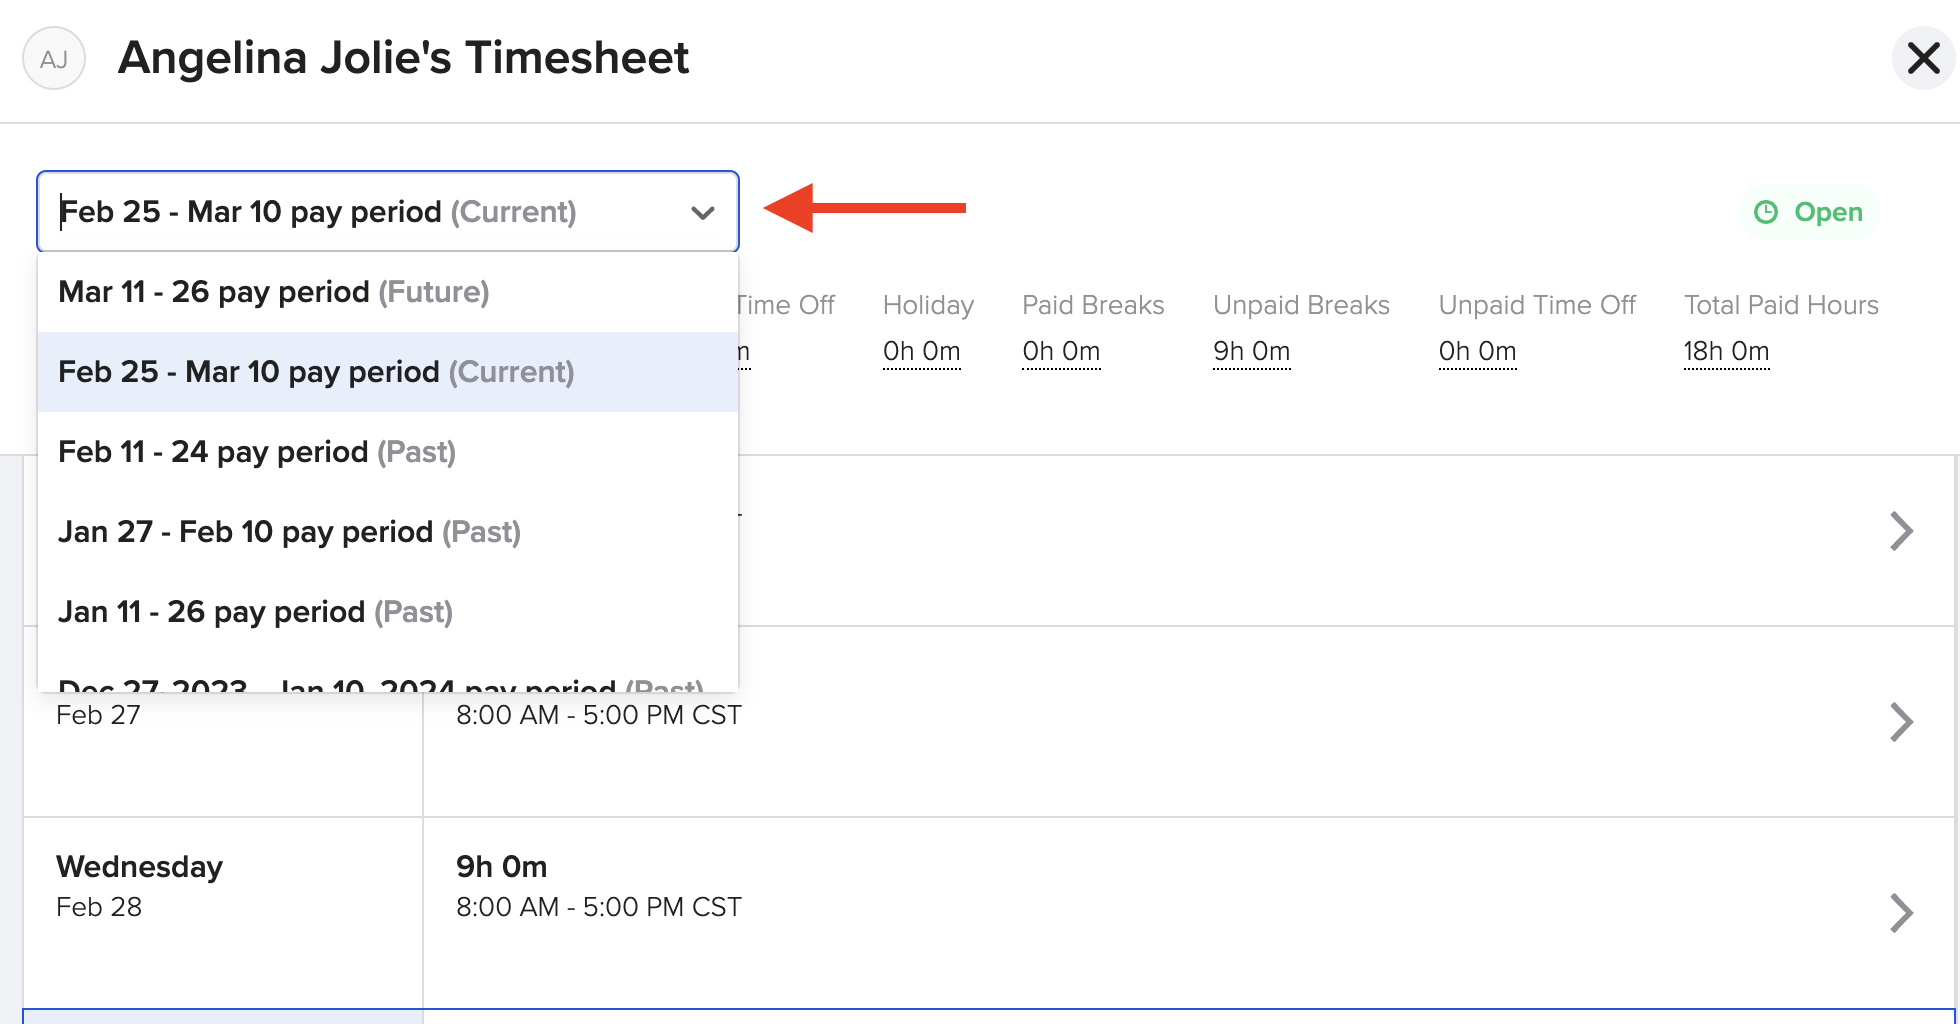Choose the Dec 27 - Jan 10 pay period

click(380, 685)
